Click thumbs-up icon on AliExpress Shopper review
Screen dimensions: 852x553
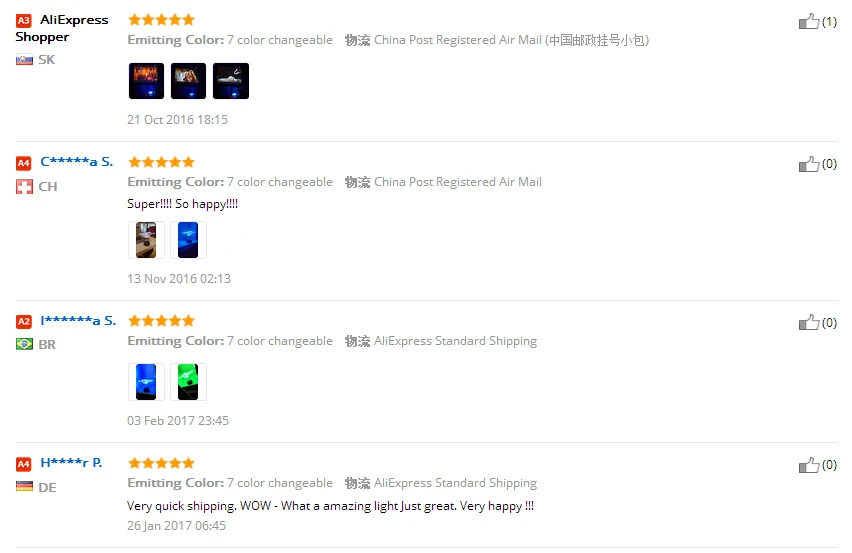[809, 21]
